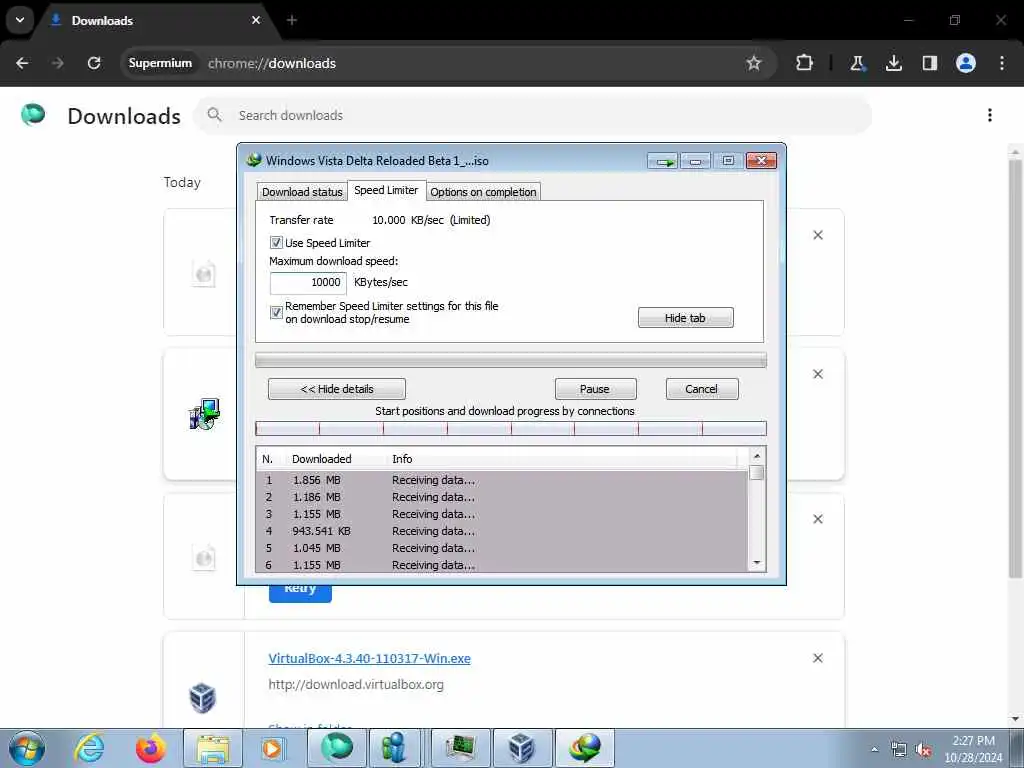
Task: Open the tab search dropdown arrow
Action: pos(20,20)
